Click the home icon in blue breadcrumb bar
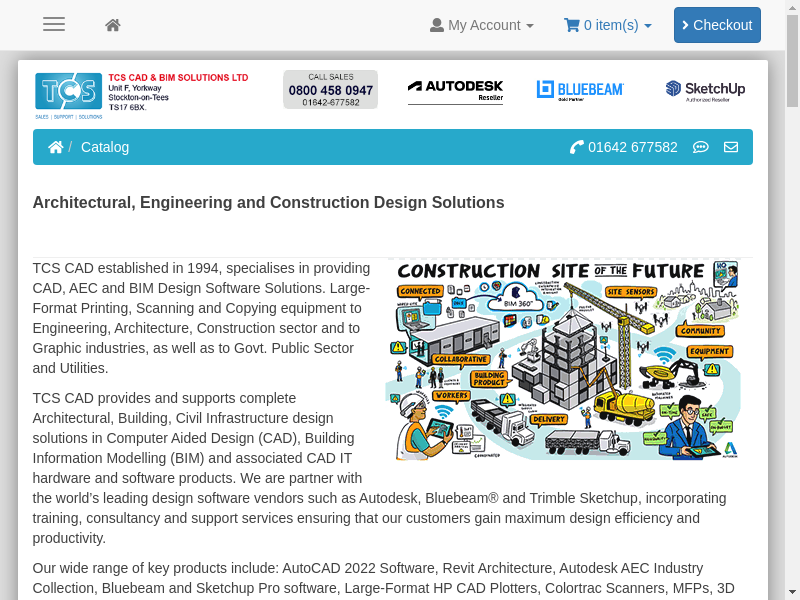800x600 pixels. click(x=56, y=147)
